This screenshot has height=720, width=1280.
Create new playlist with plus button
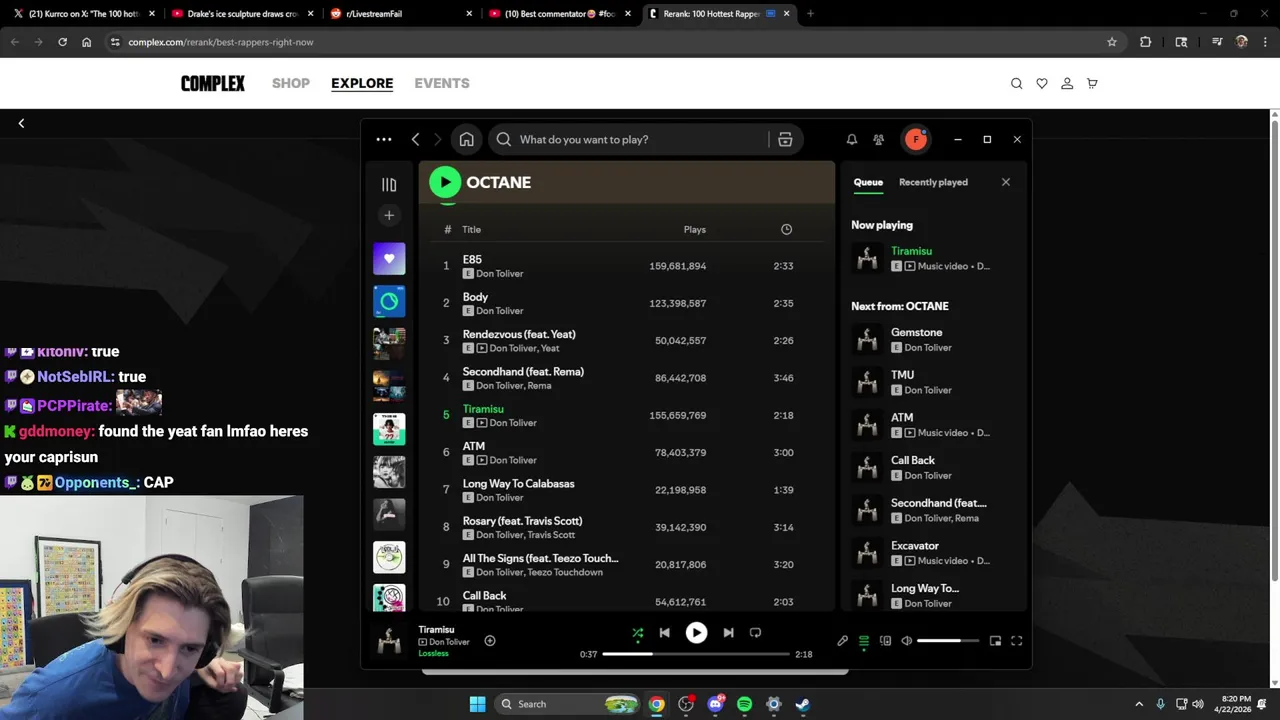pyautogui.click(x=389, y=215)
